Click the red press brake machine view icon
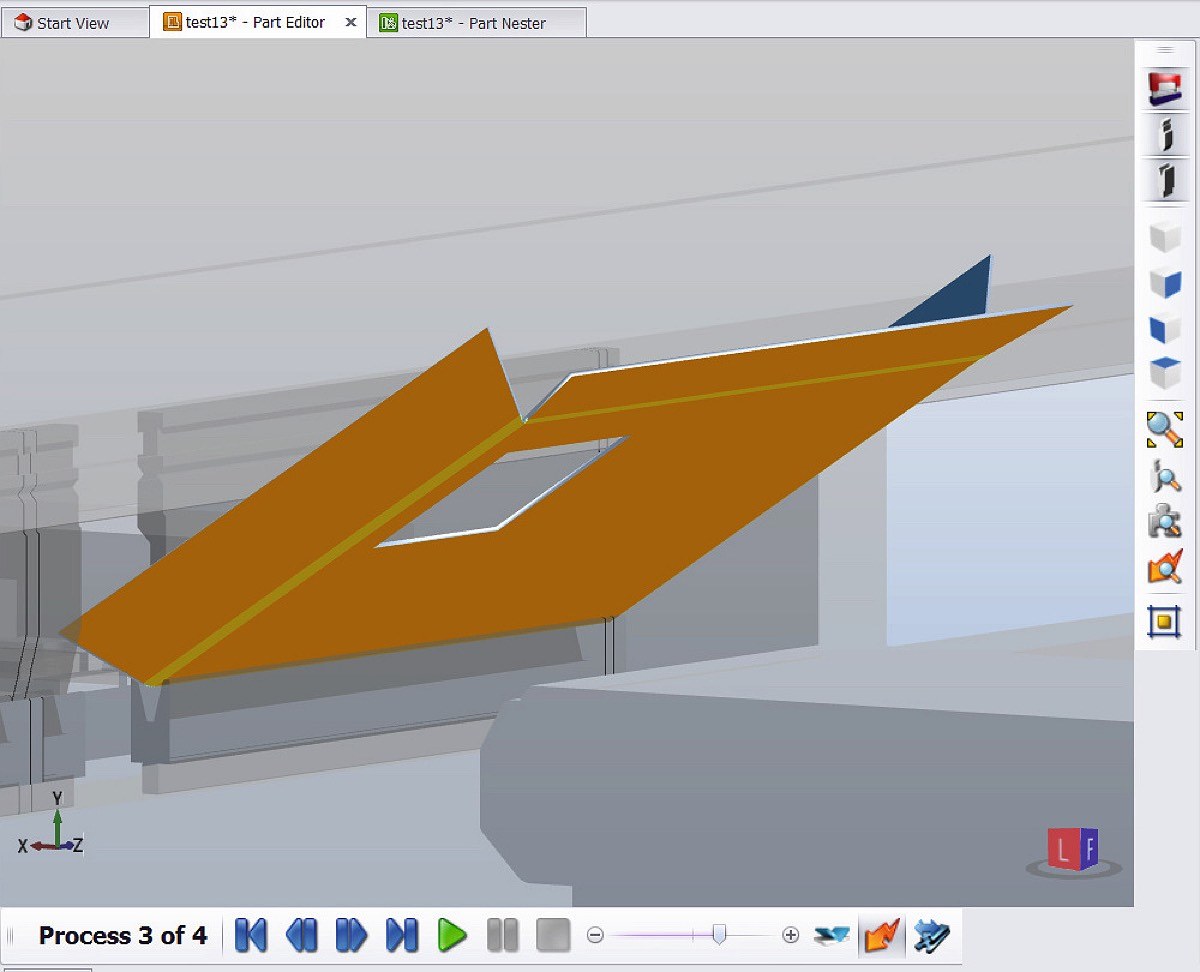The height and width of the screenshot is (972, 1200). (1164, 89)
